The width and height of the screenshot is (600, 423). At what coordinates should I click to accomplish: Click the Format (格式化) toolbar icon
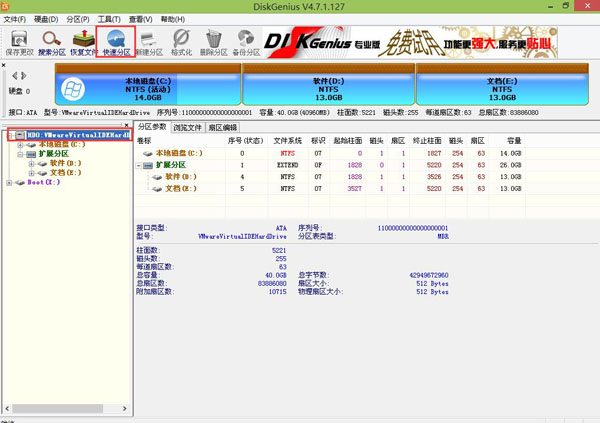(x=181, y=41)
